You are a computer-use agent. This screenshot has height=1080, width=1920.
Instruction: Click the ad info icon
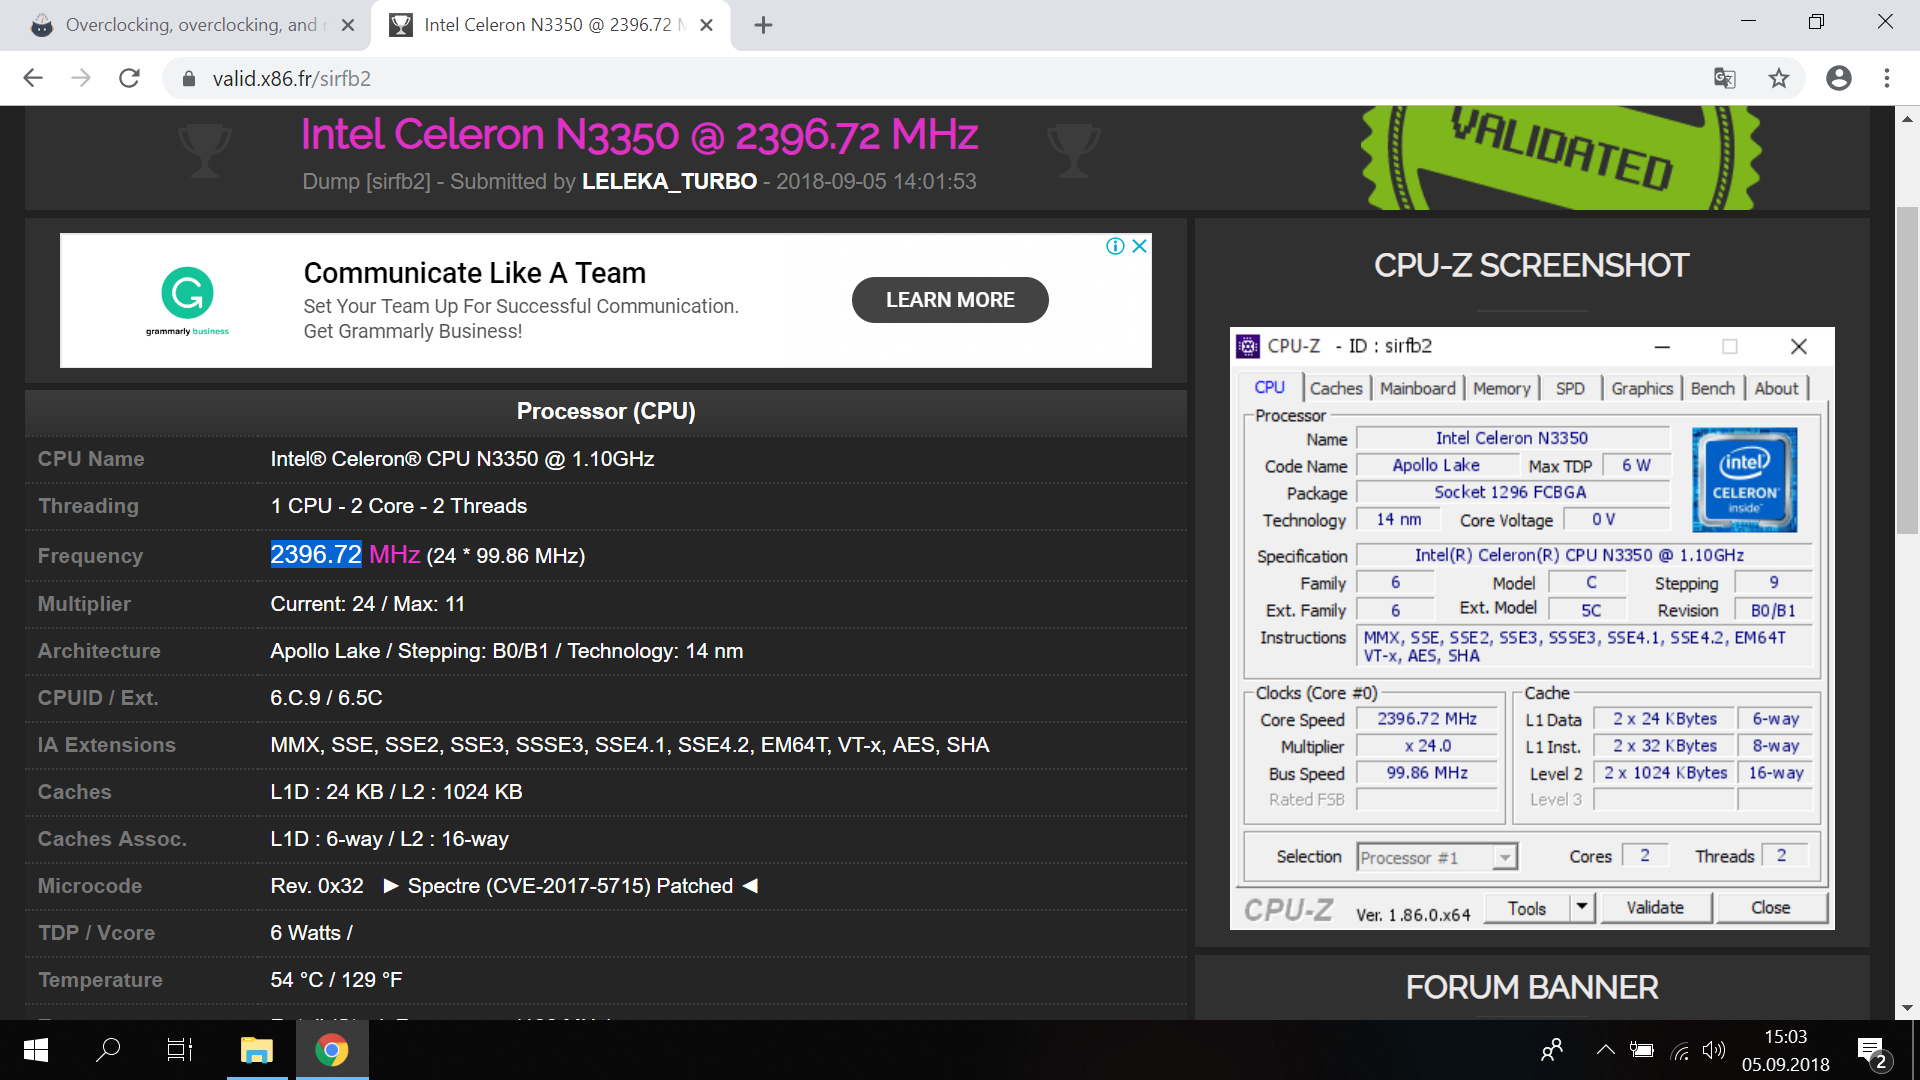pos(1116,246)
